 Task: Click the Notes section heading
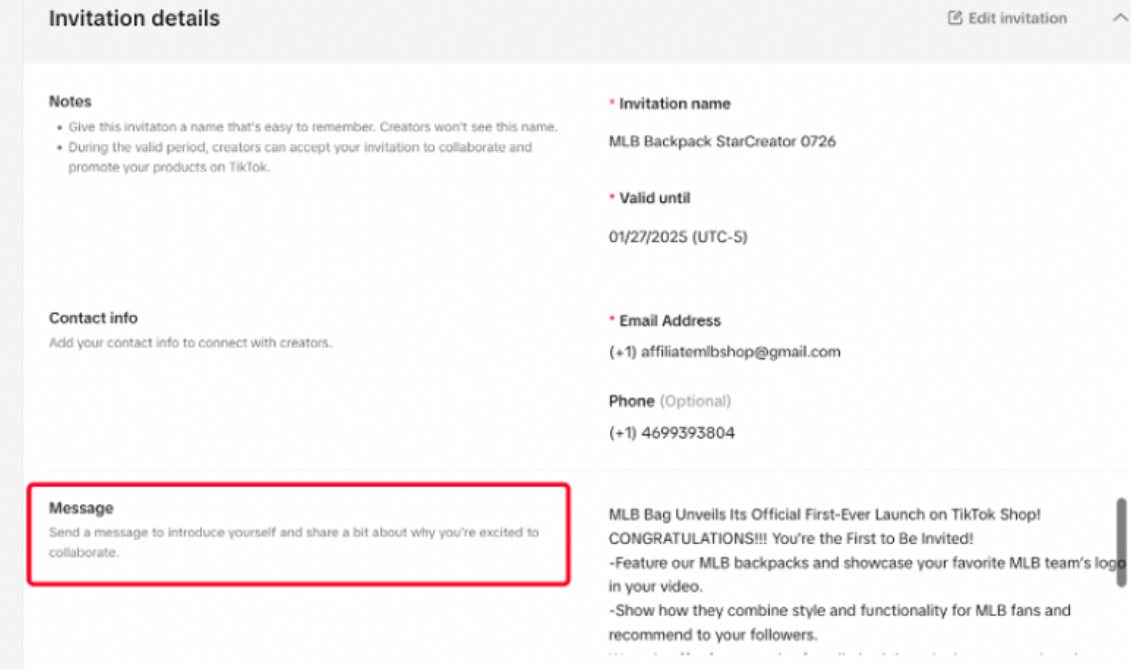click(70, 101)
